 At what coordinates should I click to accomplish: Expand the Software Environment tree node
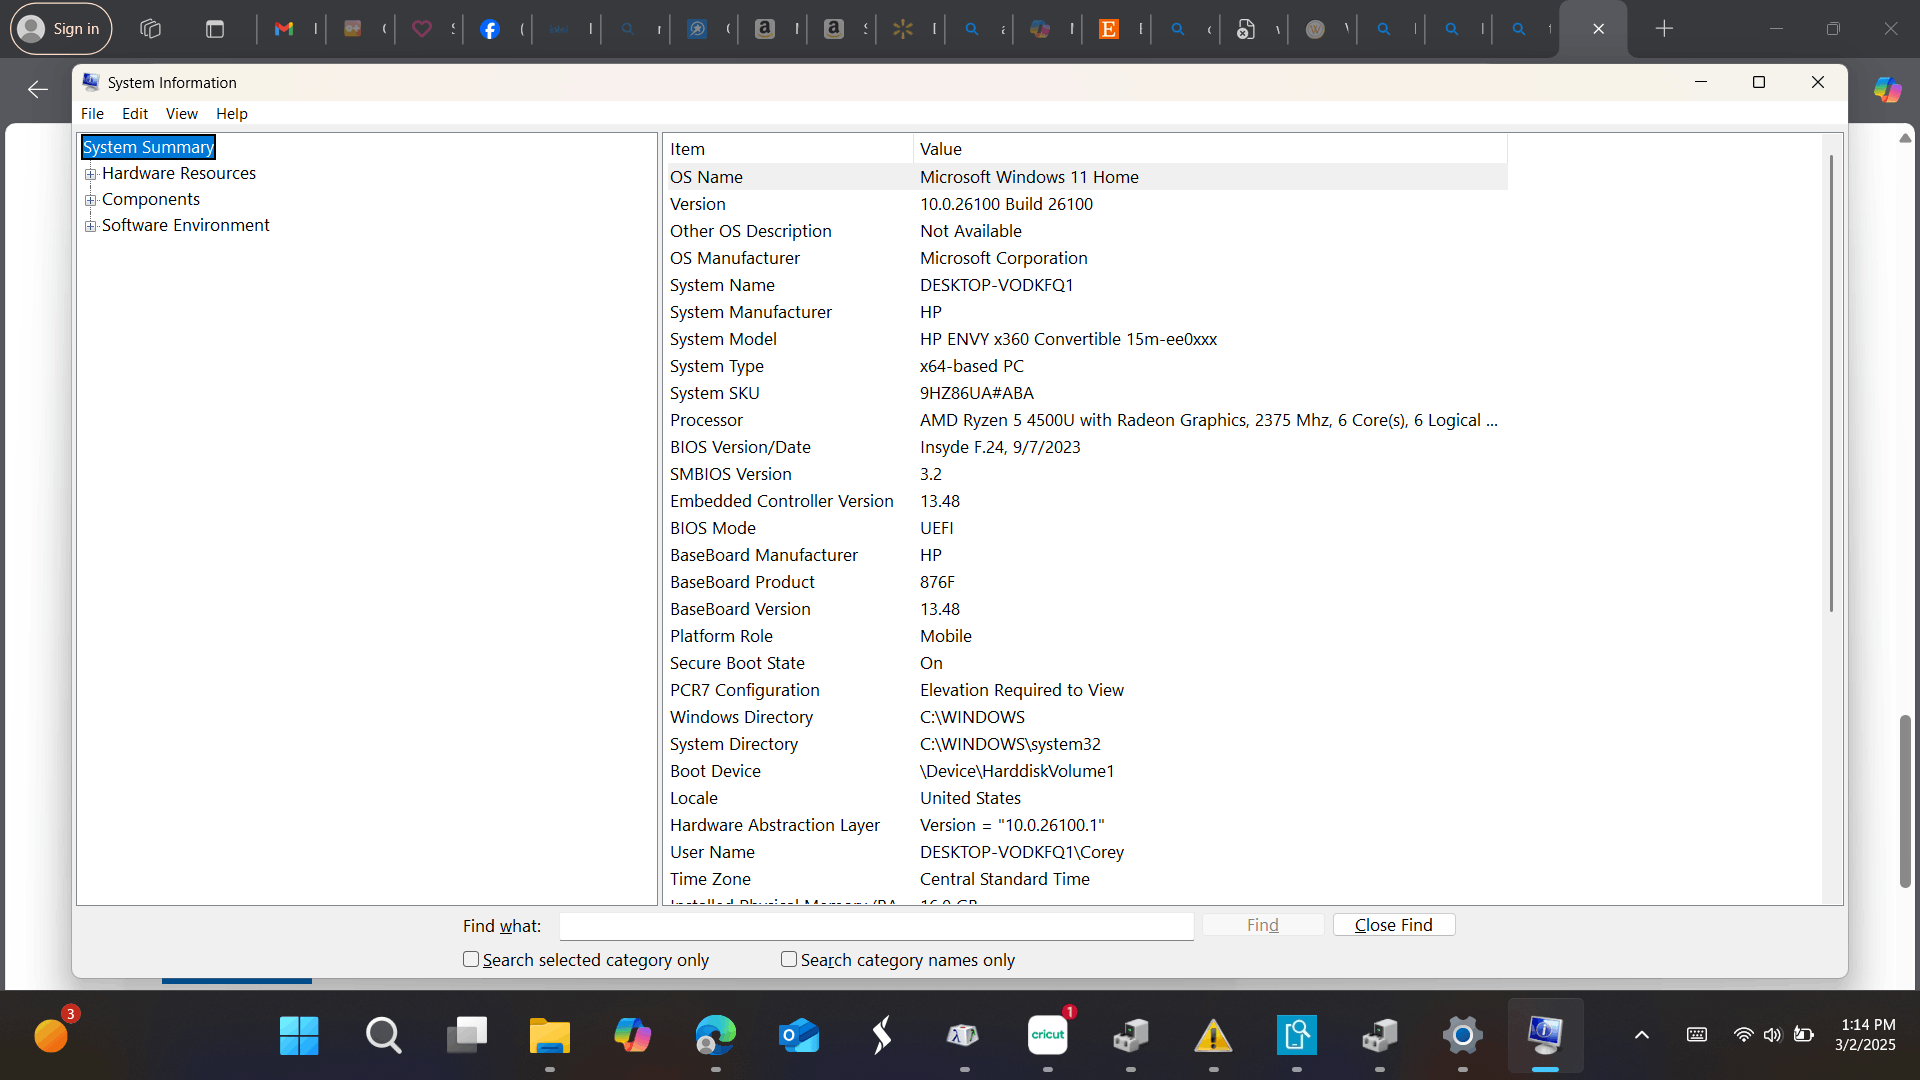coord(91,226)
